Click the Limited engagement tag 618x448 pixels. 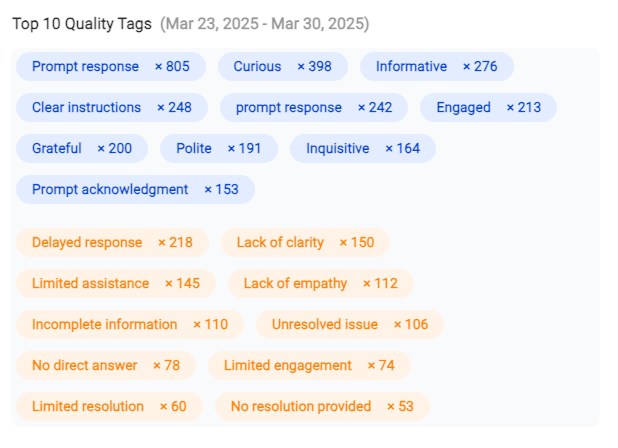coord(309,365)
